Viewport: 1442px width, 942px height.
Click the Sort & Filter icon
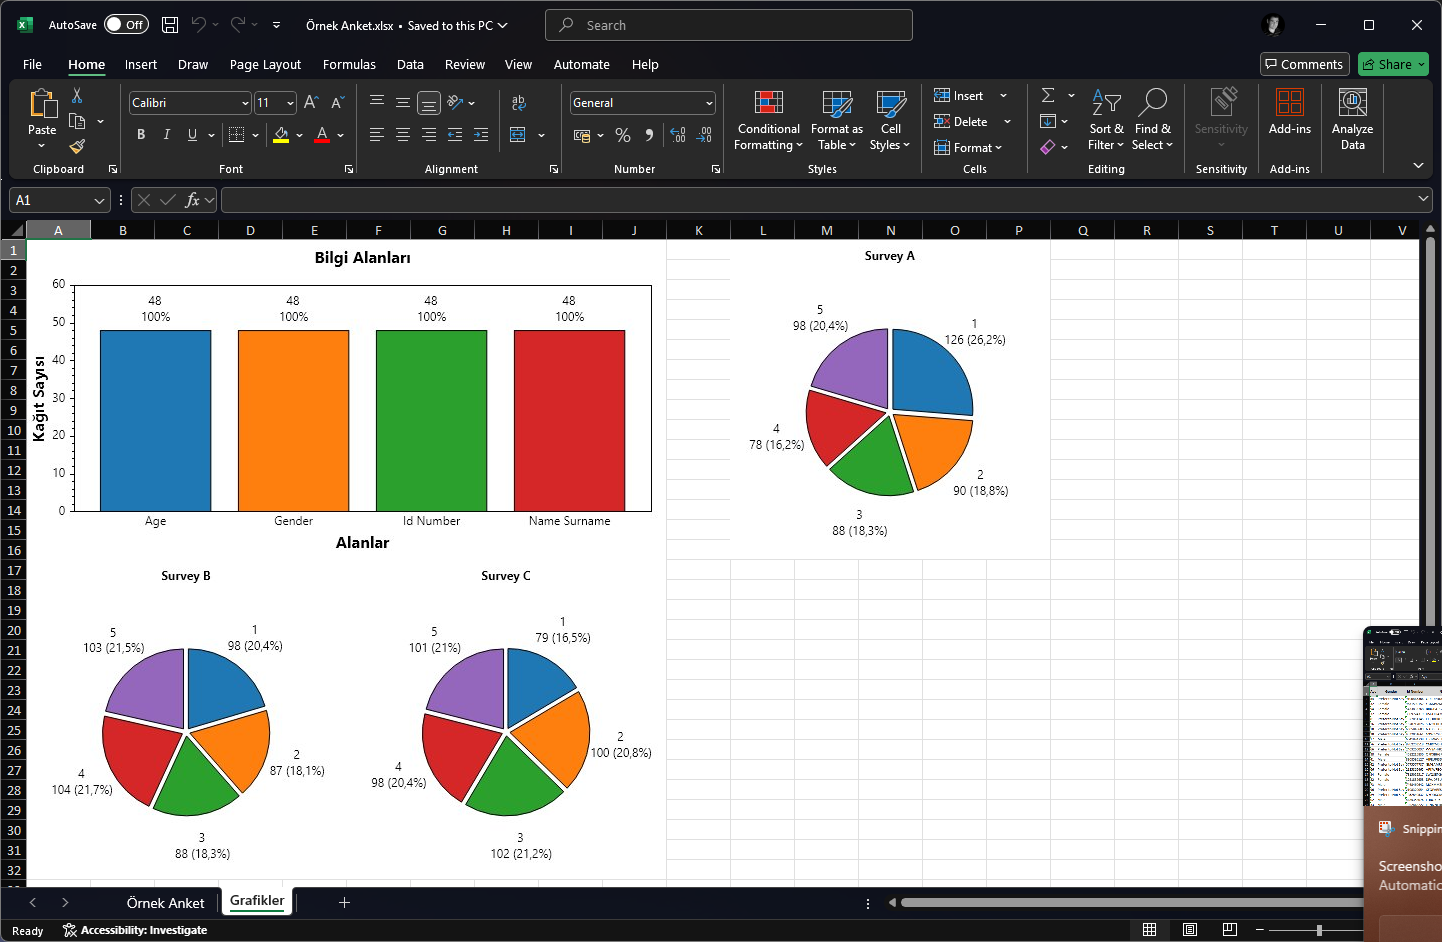click(1106, 120)
